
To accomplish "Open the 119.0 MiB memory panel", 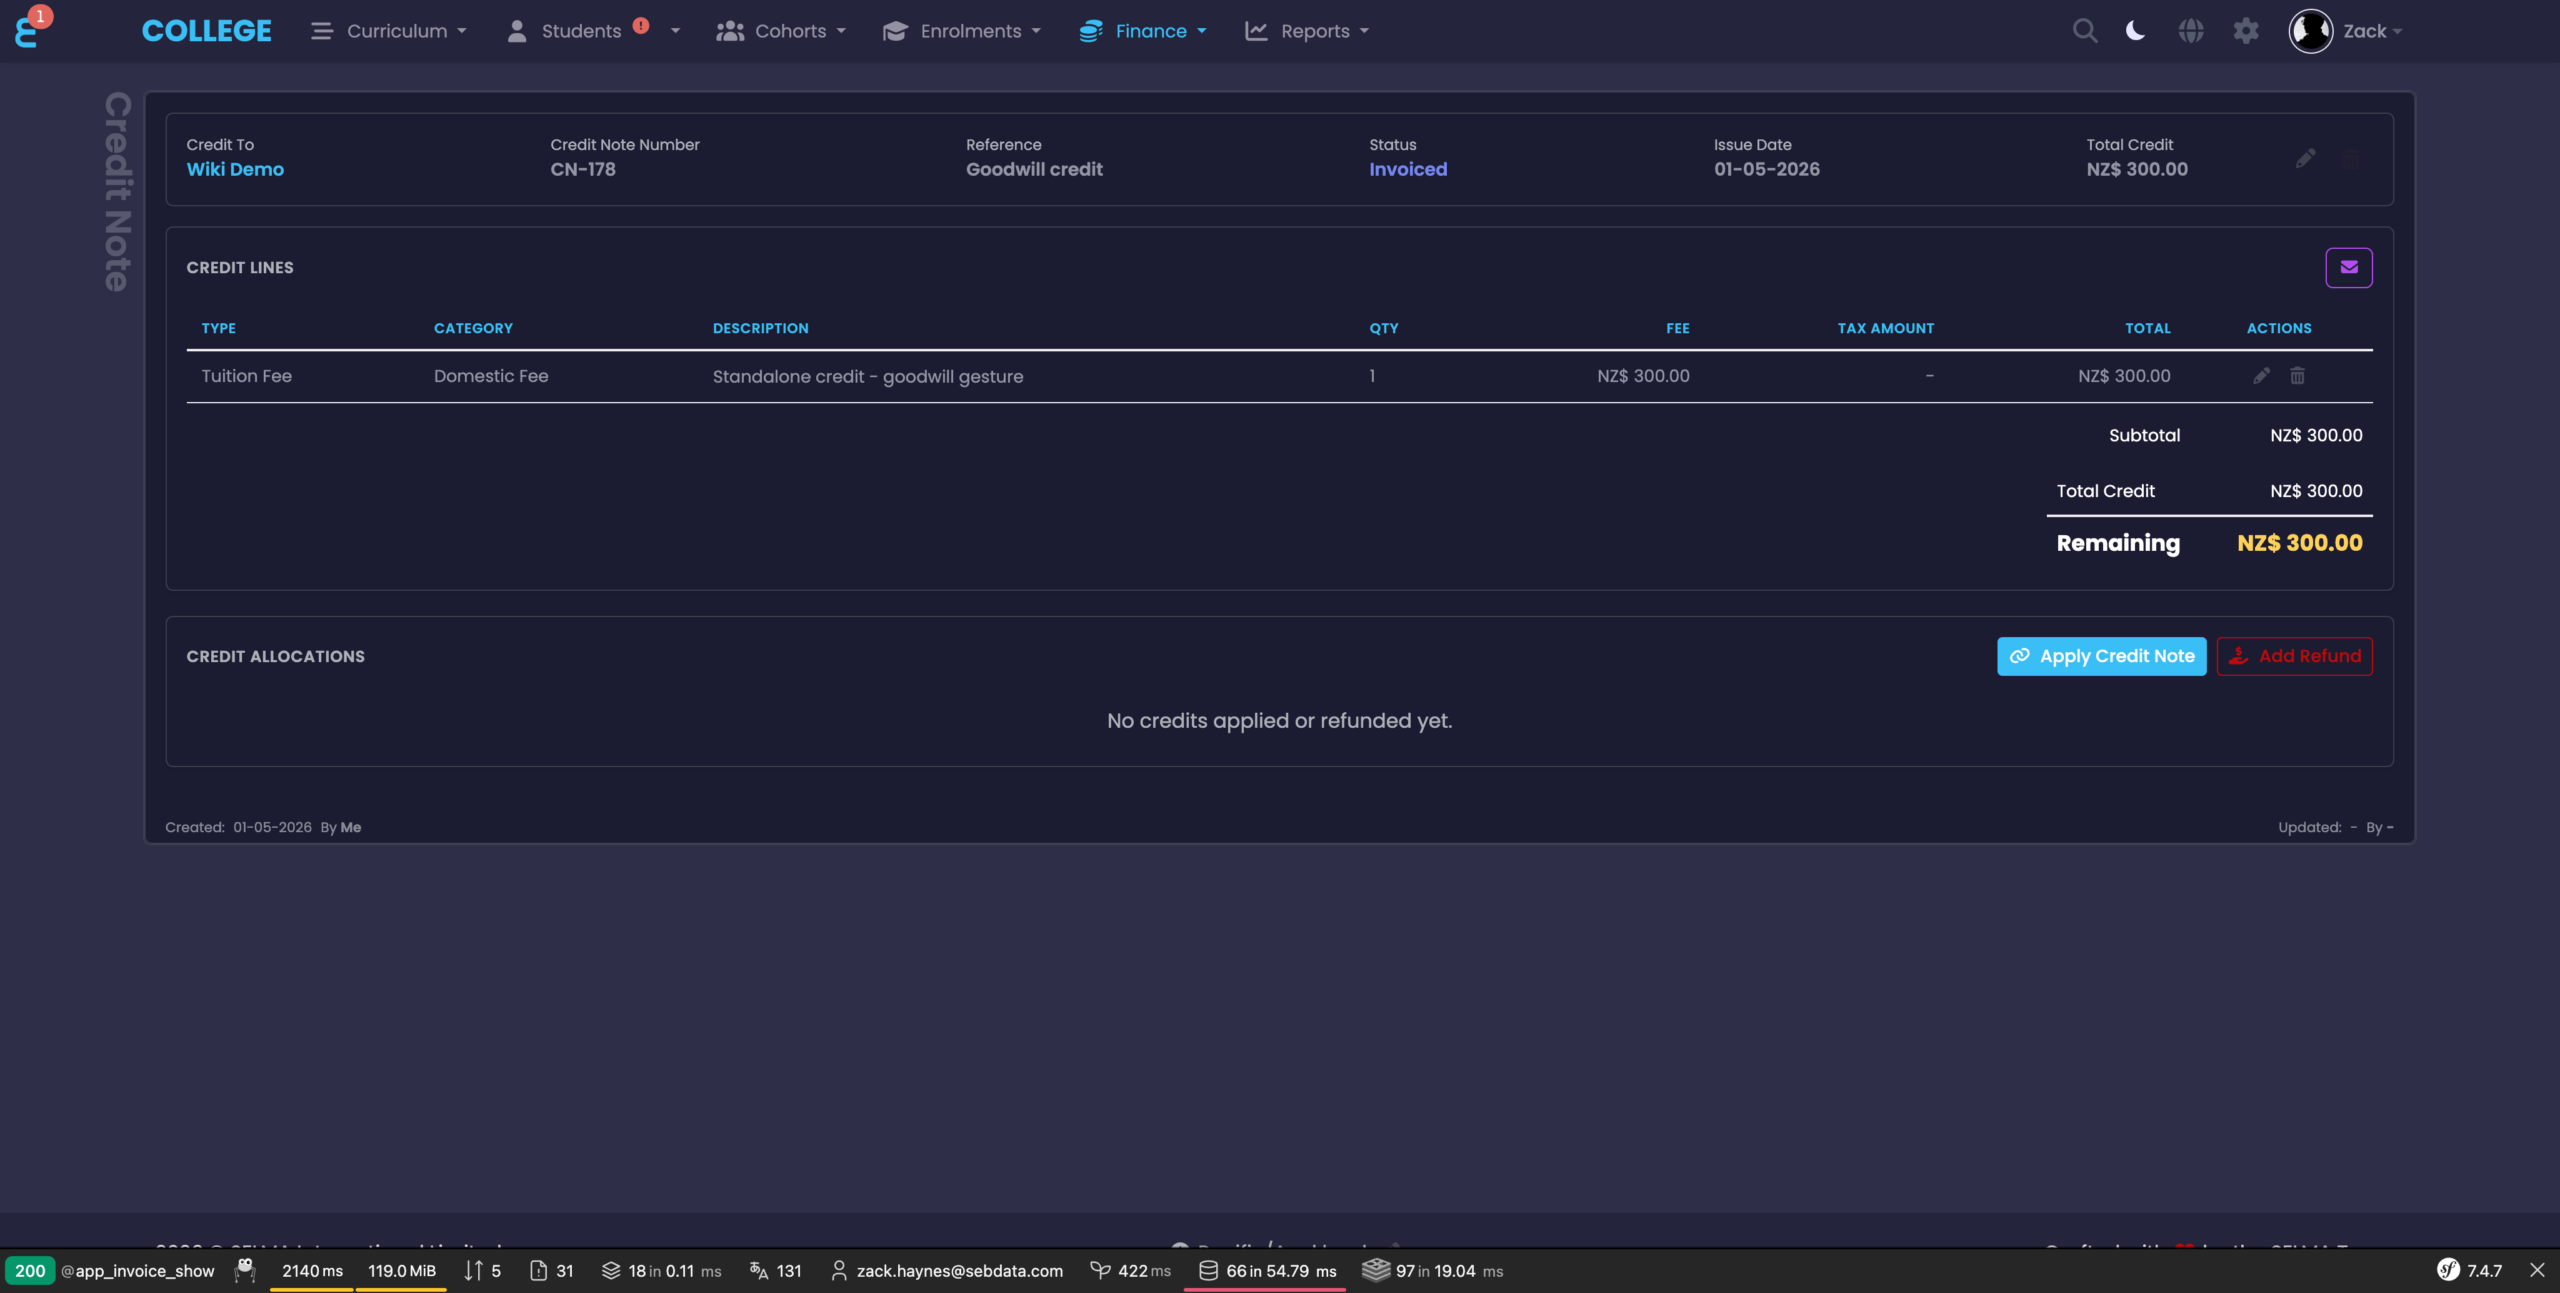I will 402,1271.
